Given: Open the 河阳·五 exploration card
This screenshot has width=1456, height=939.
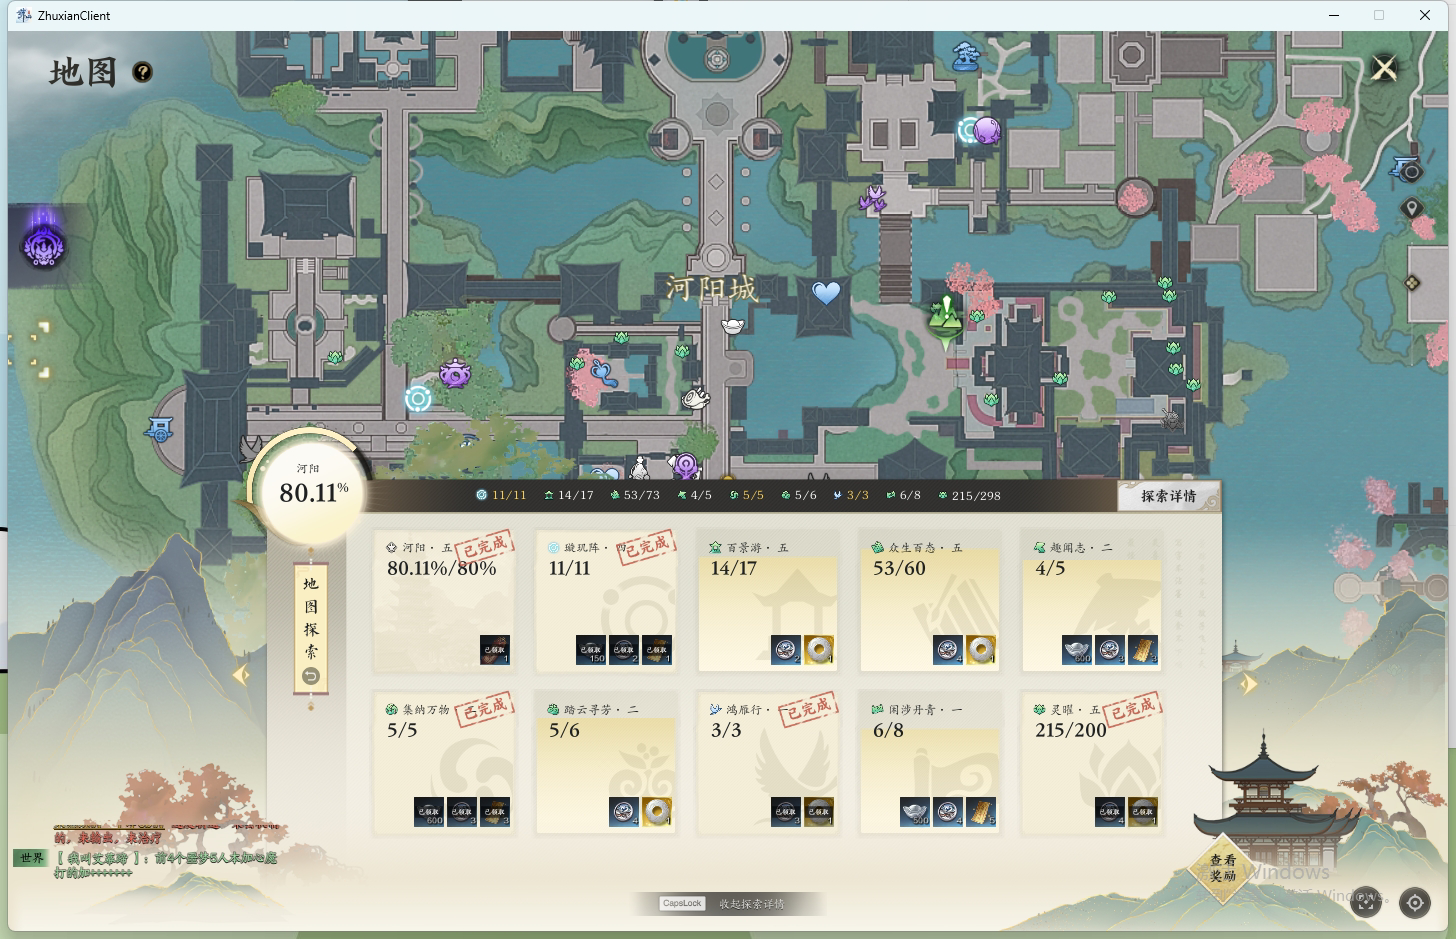Looking at the screenshot, I should pos(444,601).
